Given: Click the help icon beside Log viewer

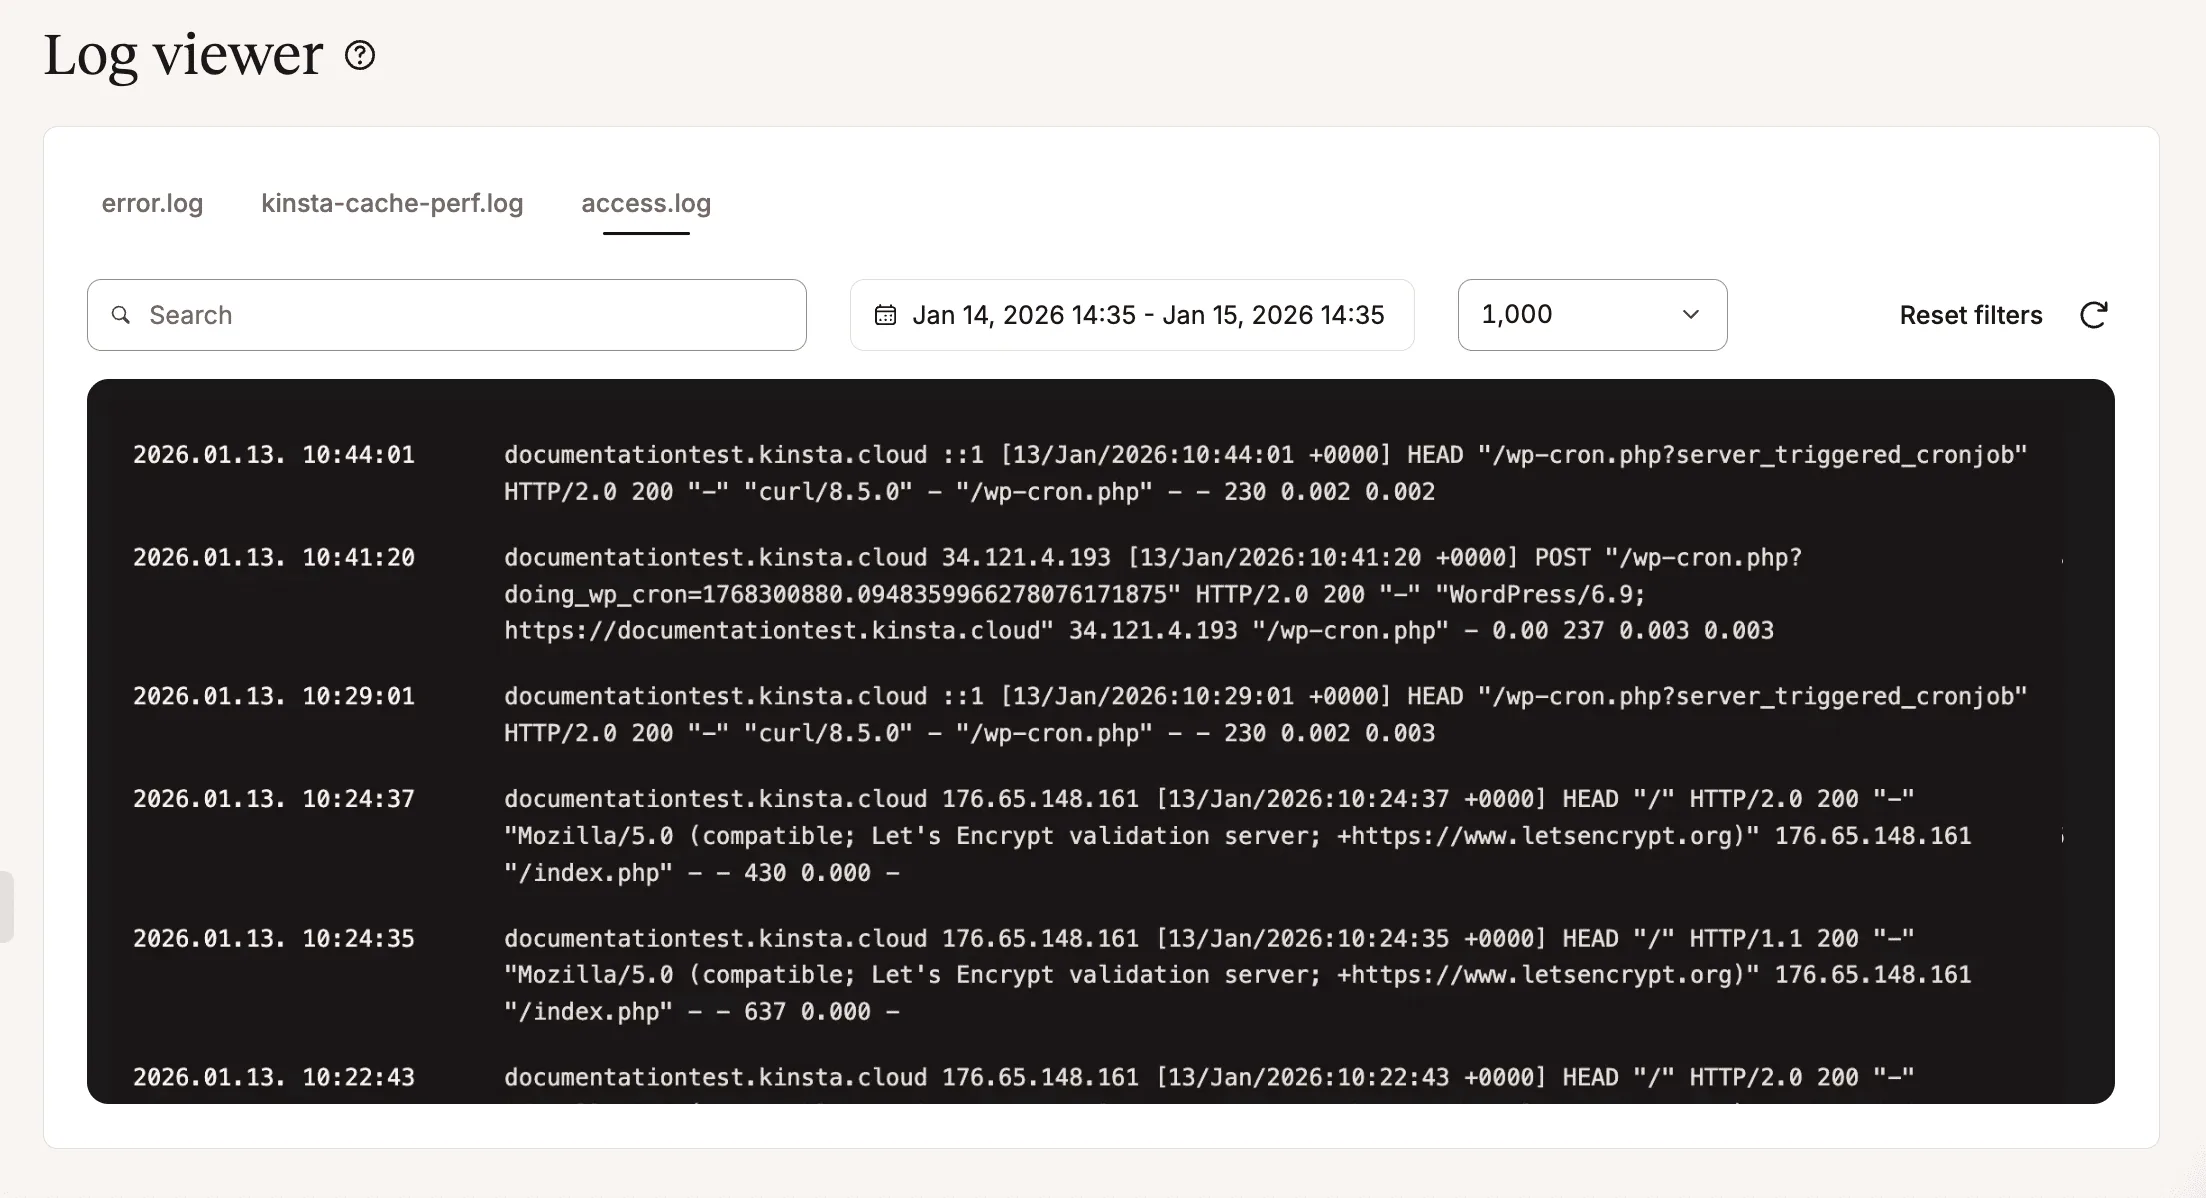Looking at the screenshot, I should (x=360, y=56).
